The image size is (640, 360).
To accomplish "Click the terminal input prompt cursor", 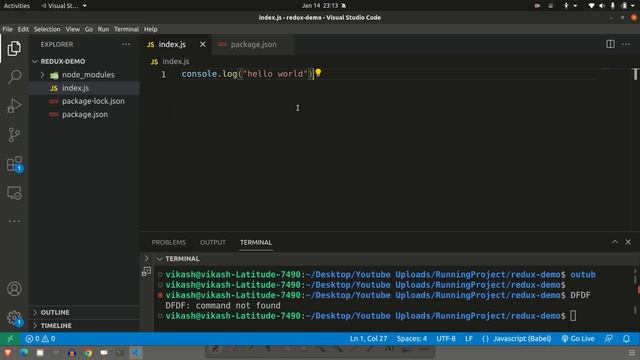I will click(x=573, y=316).
